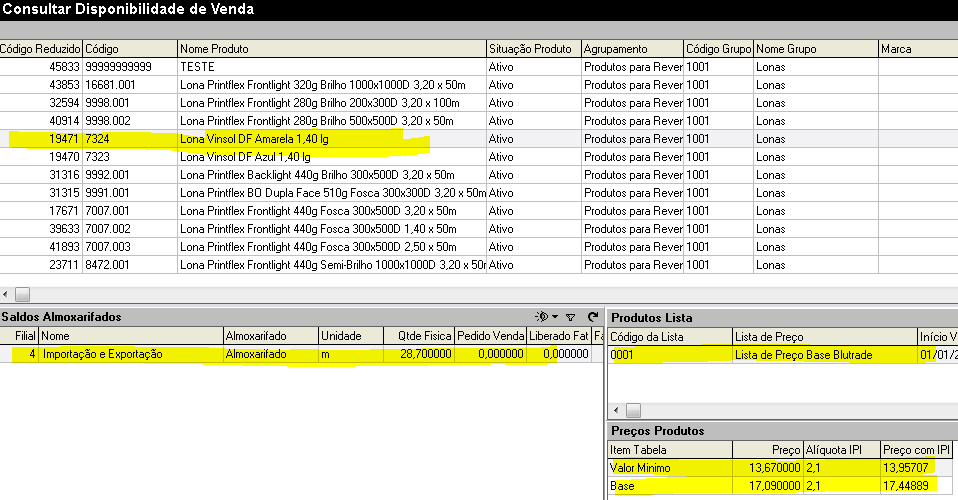Click the Liberado Fat column header

click(559, 336)
